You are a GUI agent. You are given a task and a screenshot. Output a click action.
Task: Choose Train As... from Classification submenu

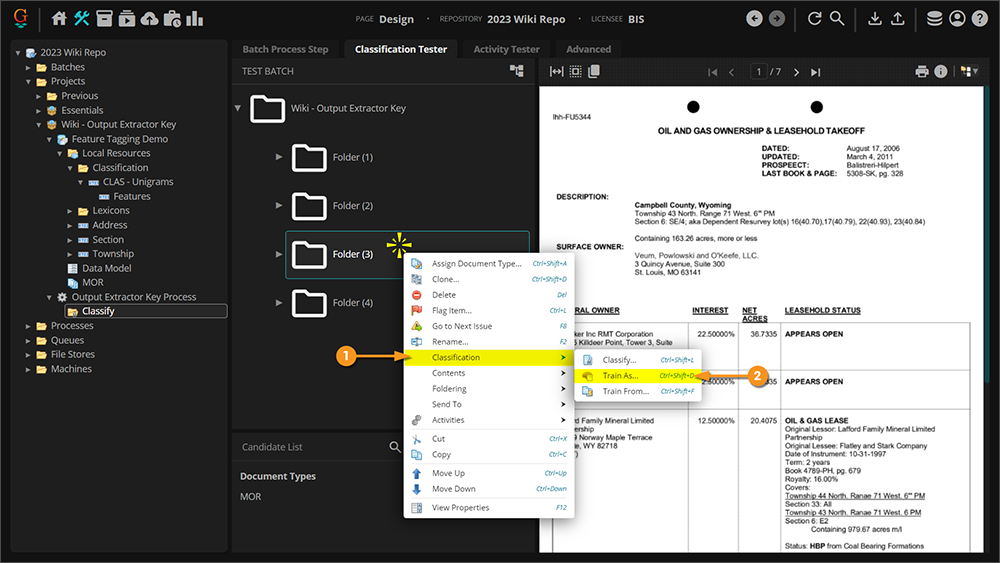(620, 376)
